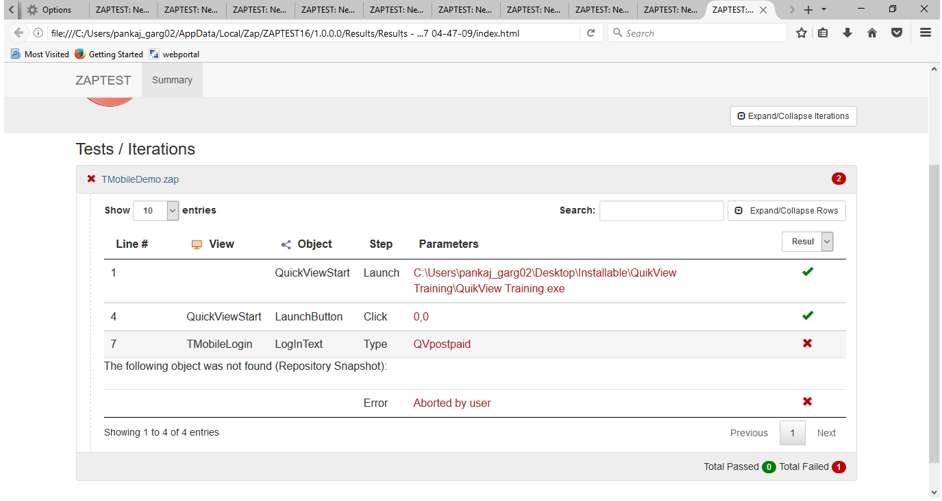Viewport: 942px width, 501px height.
Task: Click Expand/Collapse Rows button
Action: (786, 210)
